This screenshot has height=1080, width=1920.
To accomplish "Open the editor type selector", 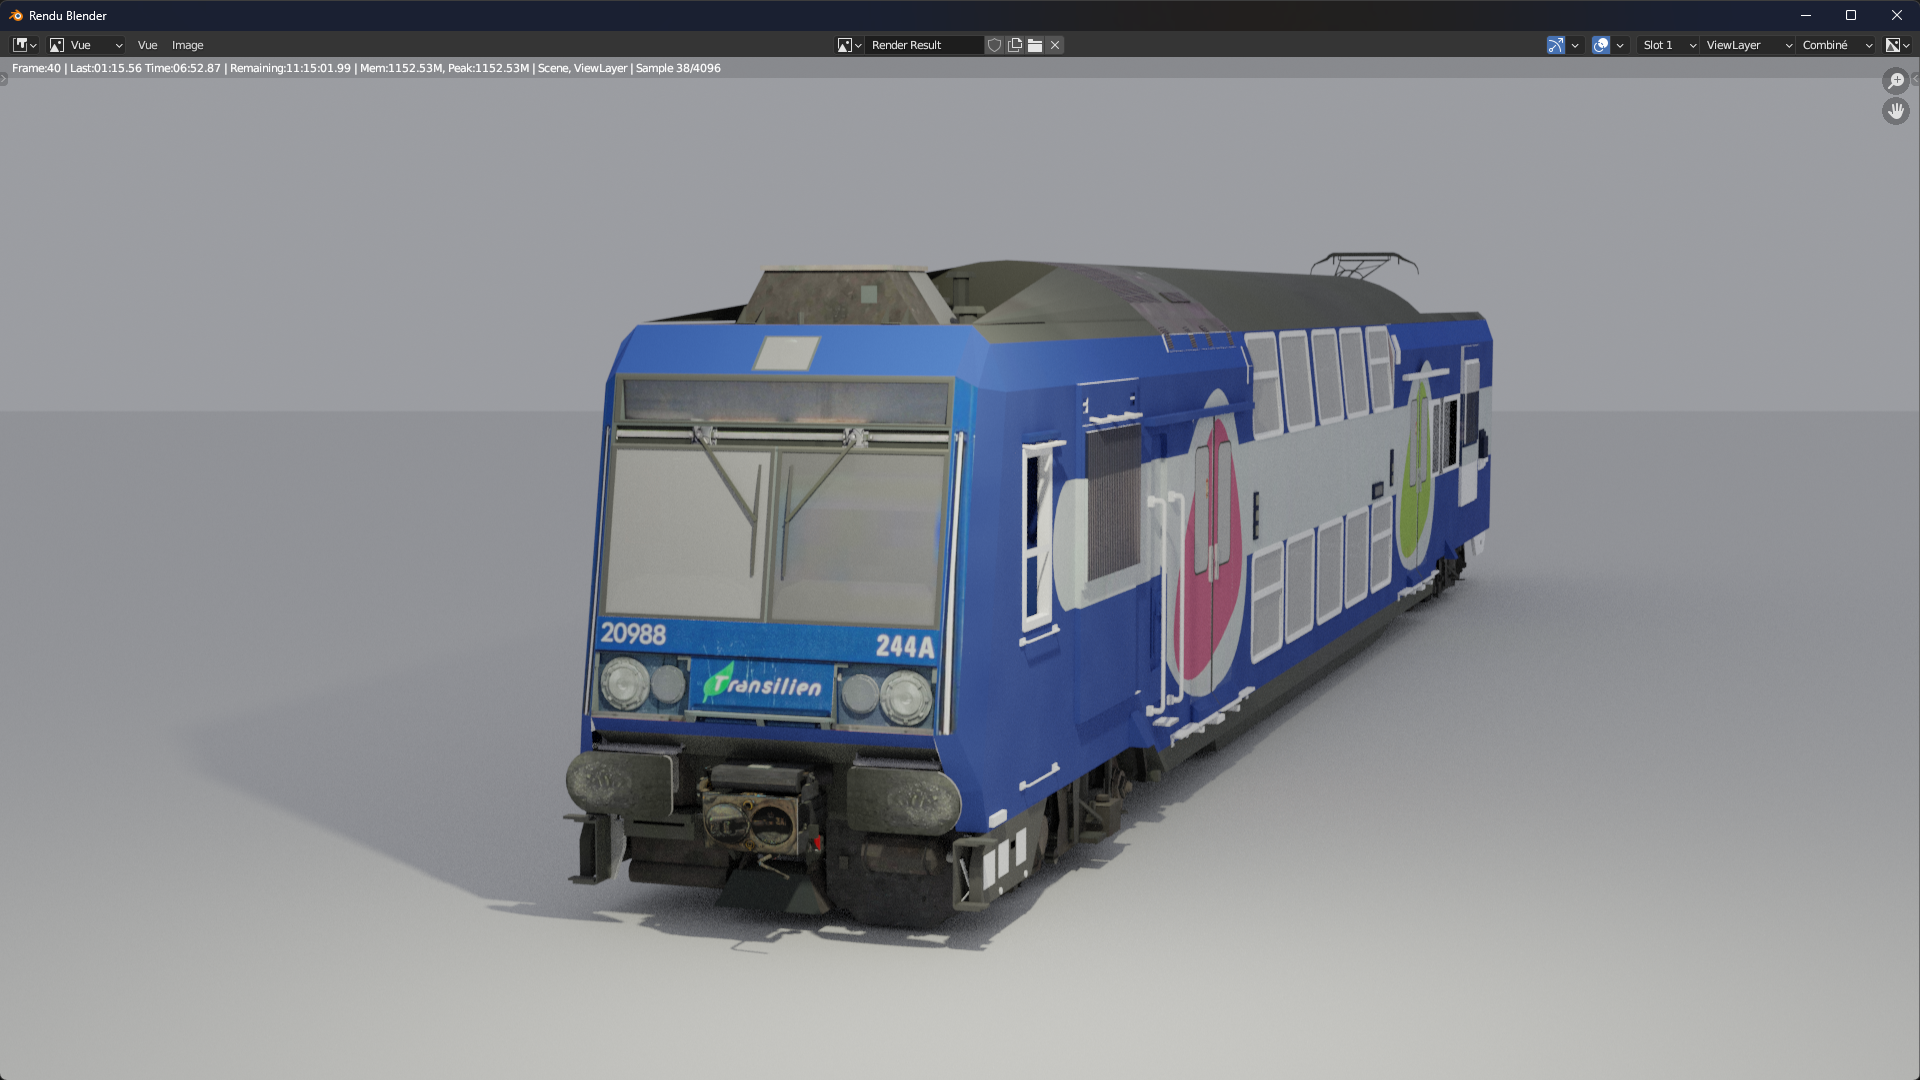I will point(24,45).
